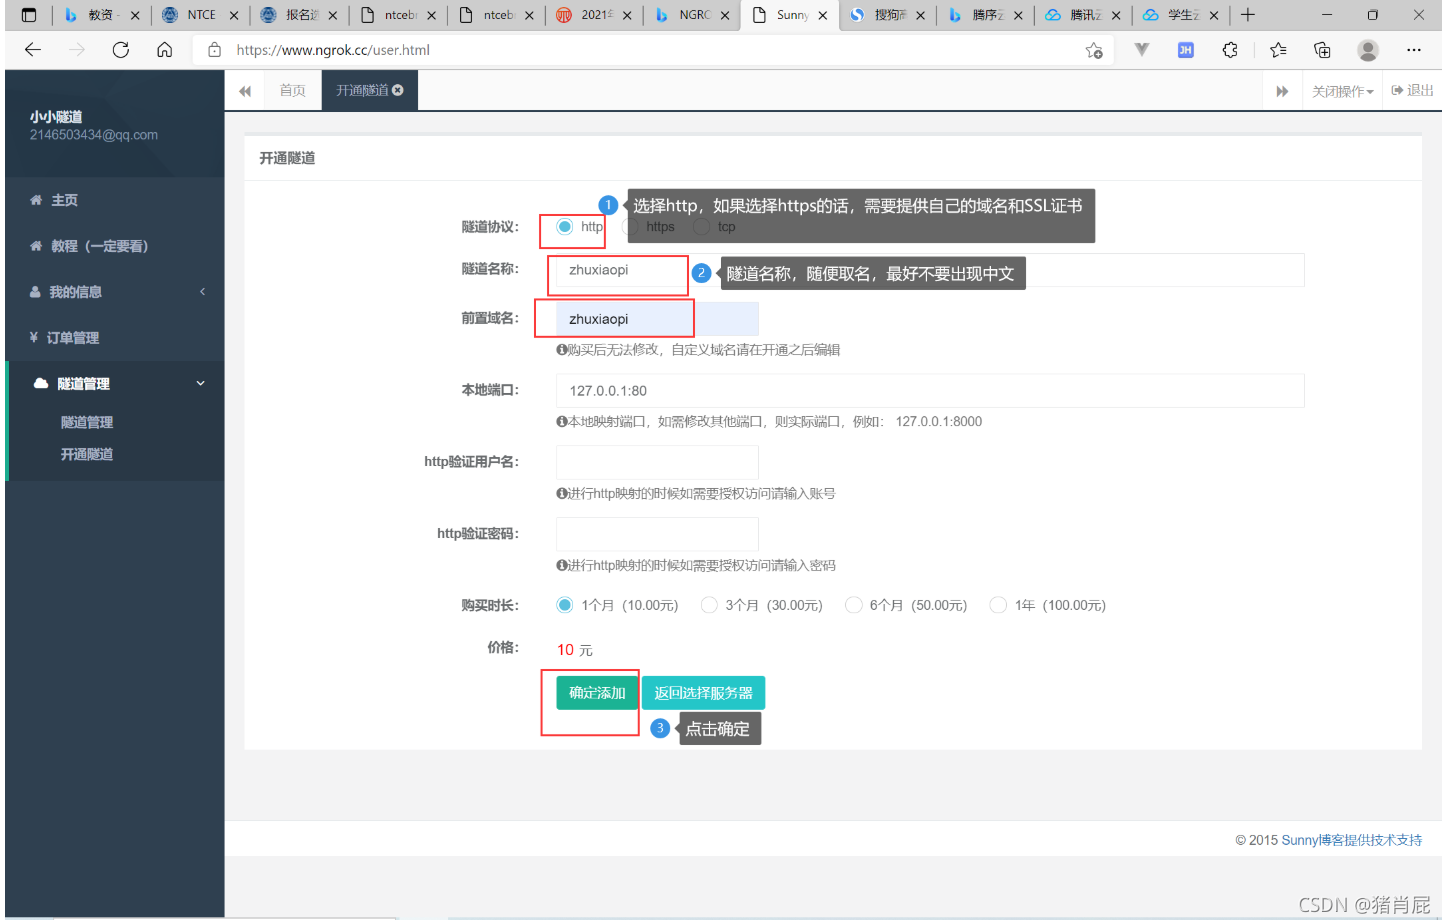Image resolution: width=1445 pixels, height=923 pixels.
Task: Go back to the previous page
Action: [33, 50]
